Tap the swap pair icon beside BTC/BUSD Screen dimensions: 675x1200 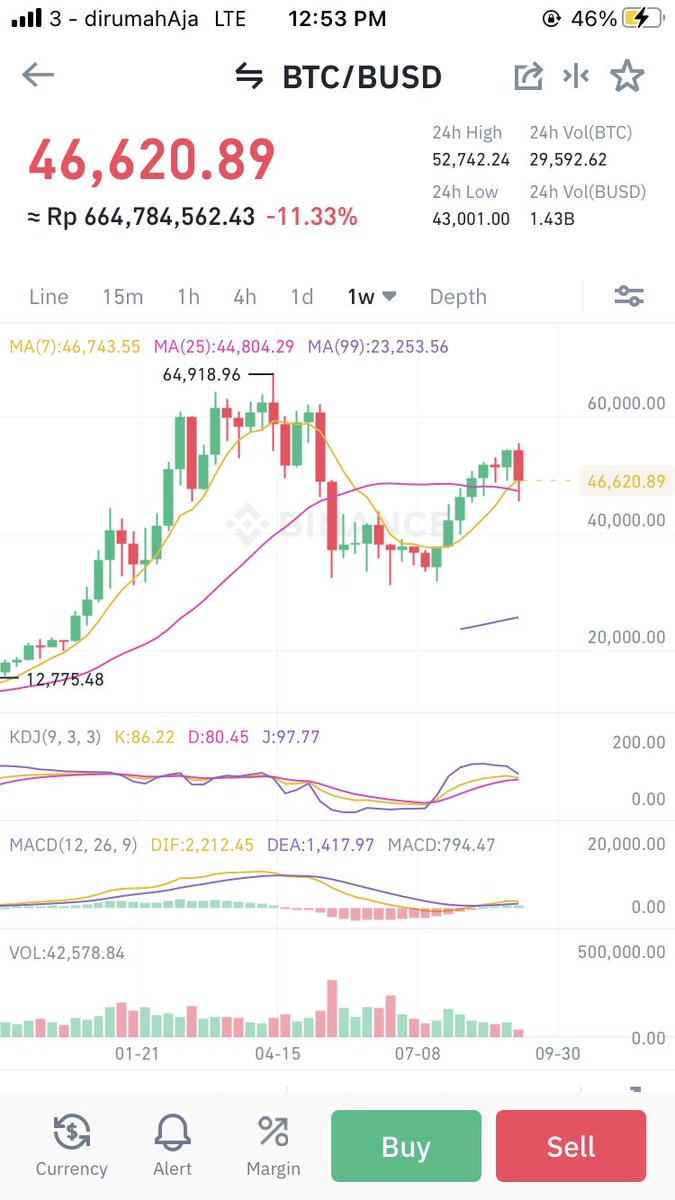pyautogui.click(x=249, y=77)
